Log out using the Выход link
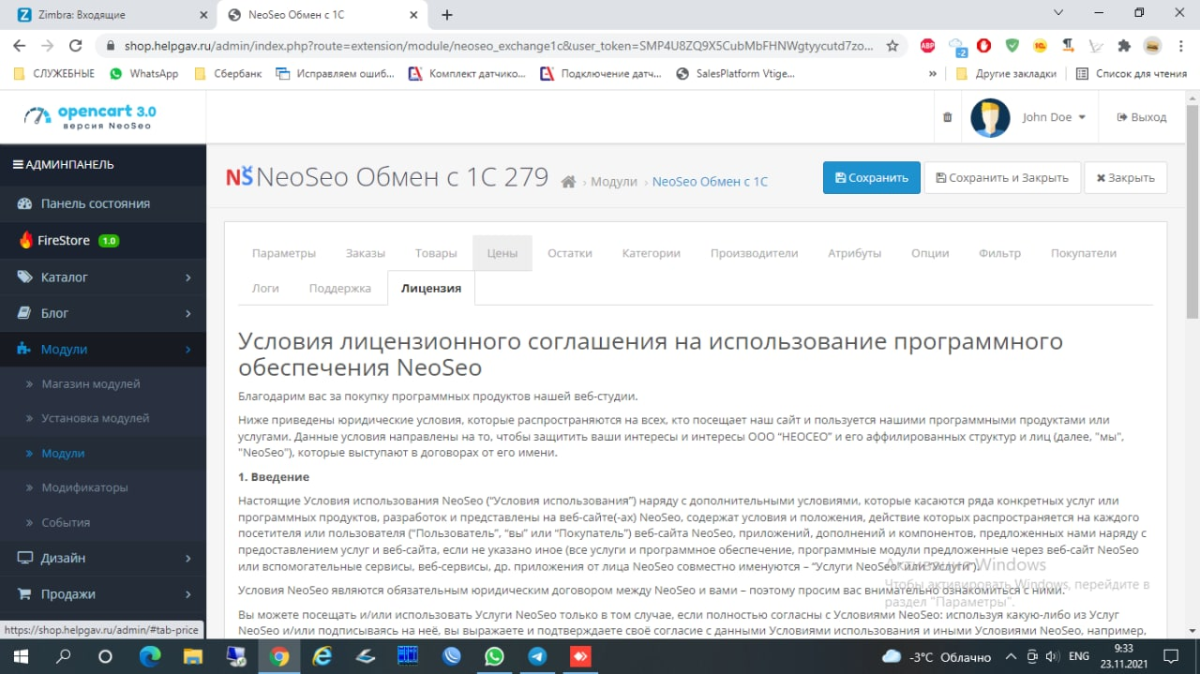Viewport: 1200px width, 674px height. pyautogui.click(x=1142, y=117)
